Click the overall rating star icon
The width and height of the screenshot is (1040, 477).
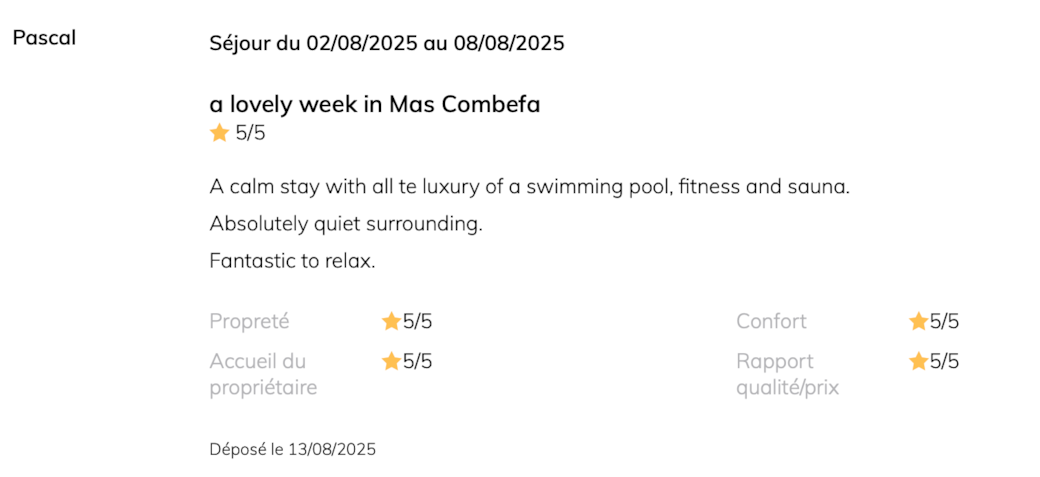(220, 133)
